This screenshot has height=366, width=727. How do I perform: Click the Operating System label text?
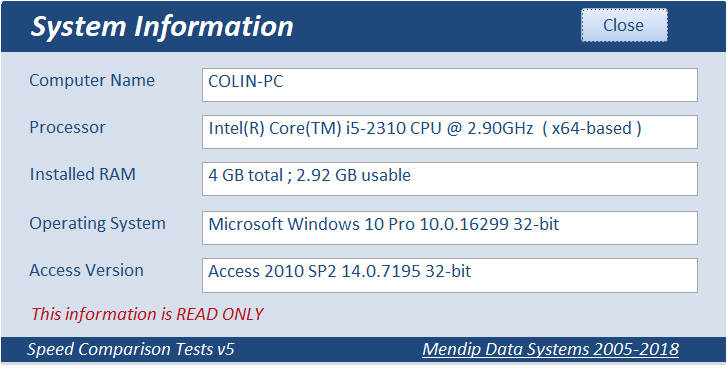click(x=97, y=224)
